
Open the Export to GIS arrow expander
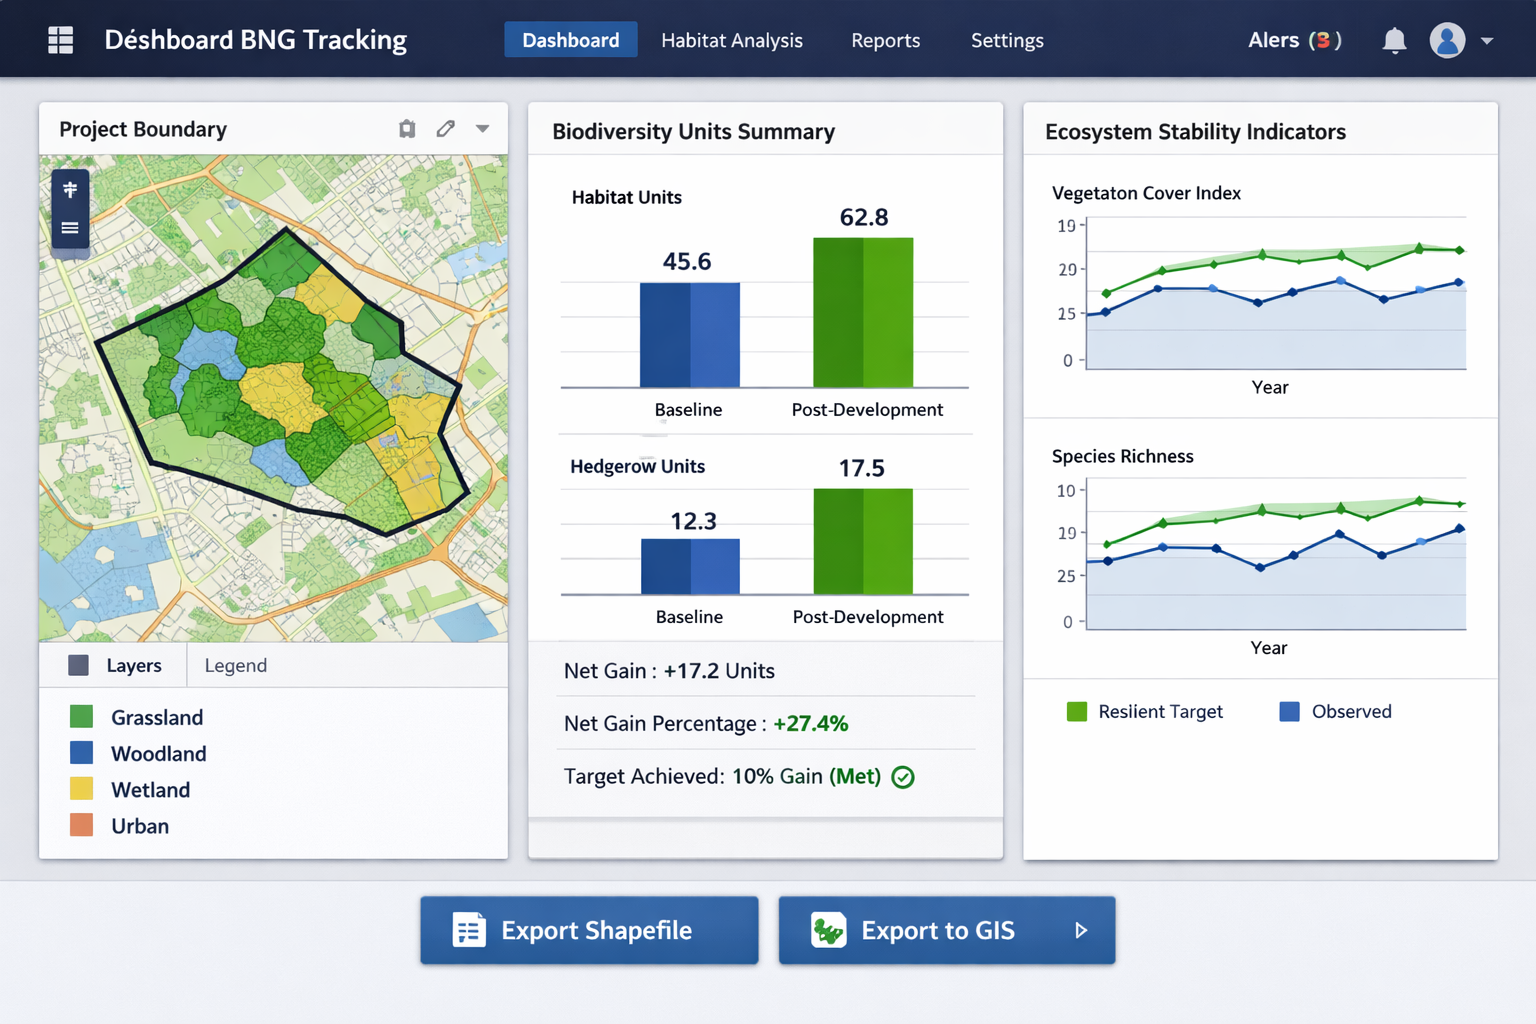point(1080,930)
